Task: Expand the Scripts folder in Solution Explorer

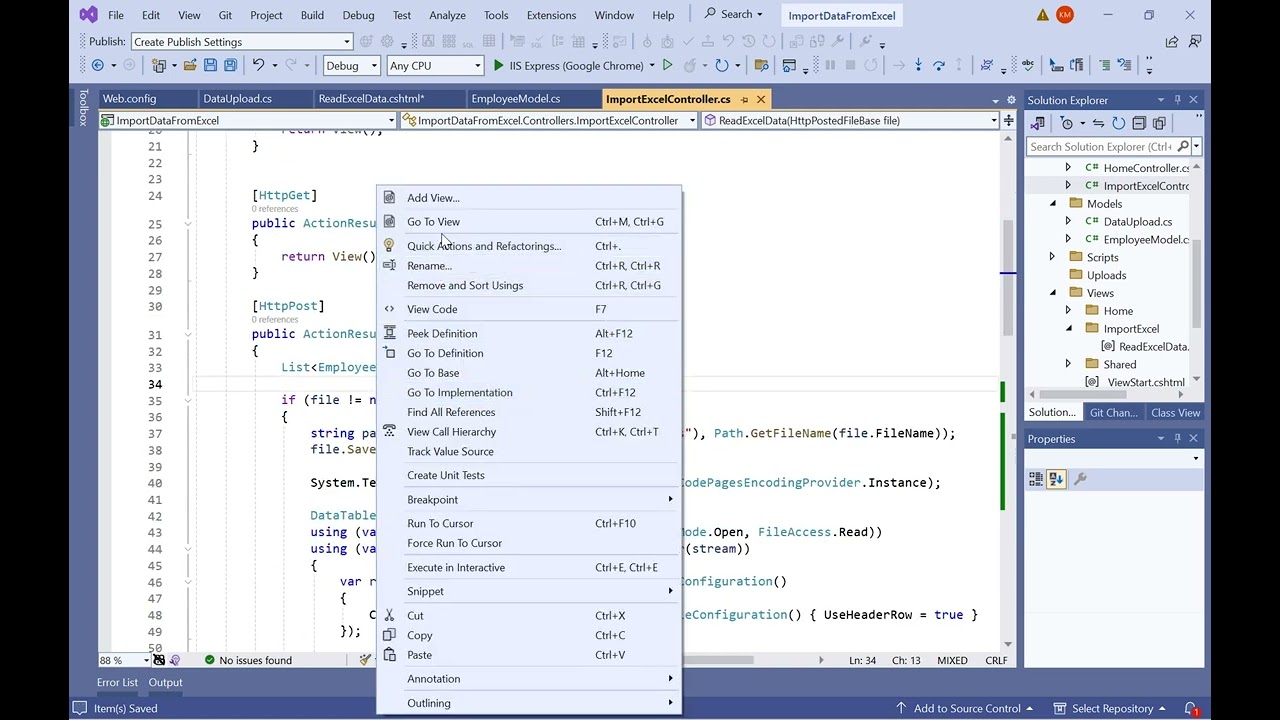Action: point(1052,257)
